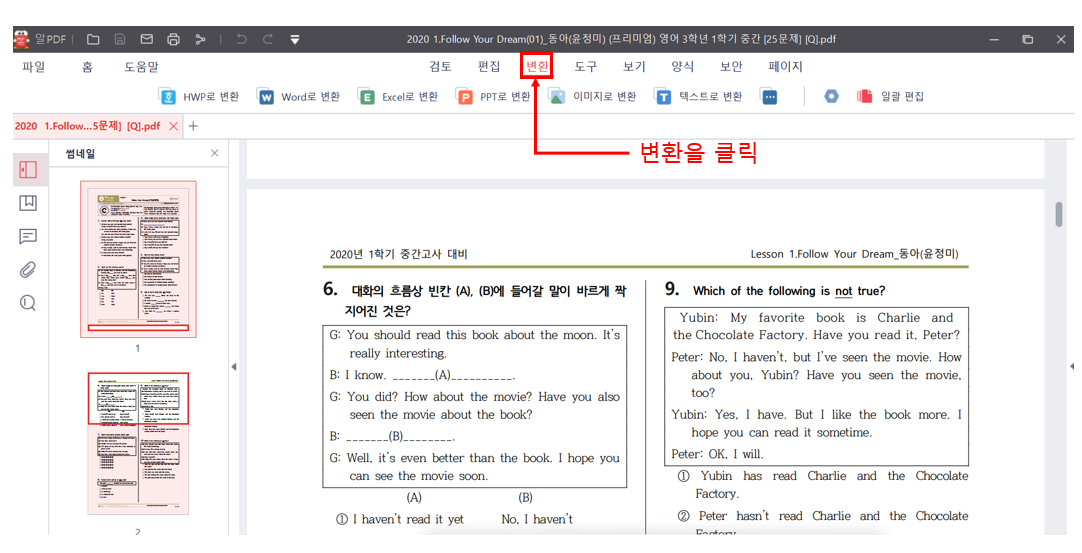
Task: Close the 2020 1.Follow...[Q].pdf tab
Action: pos(173,126)
